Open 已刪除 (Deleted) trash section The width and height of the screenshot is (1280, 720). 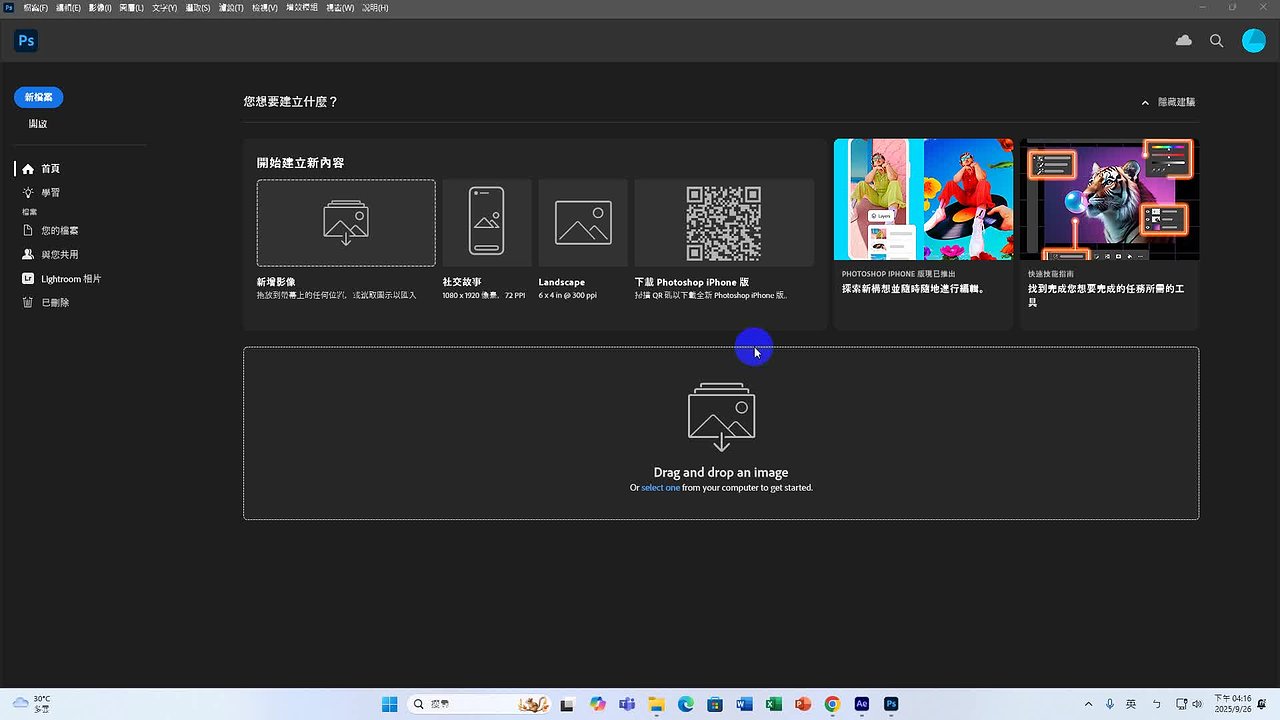(55, 303)
